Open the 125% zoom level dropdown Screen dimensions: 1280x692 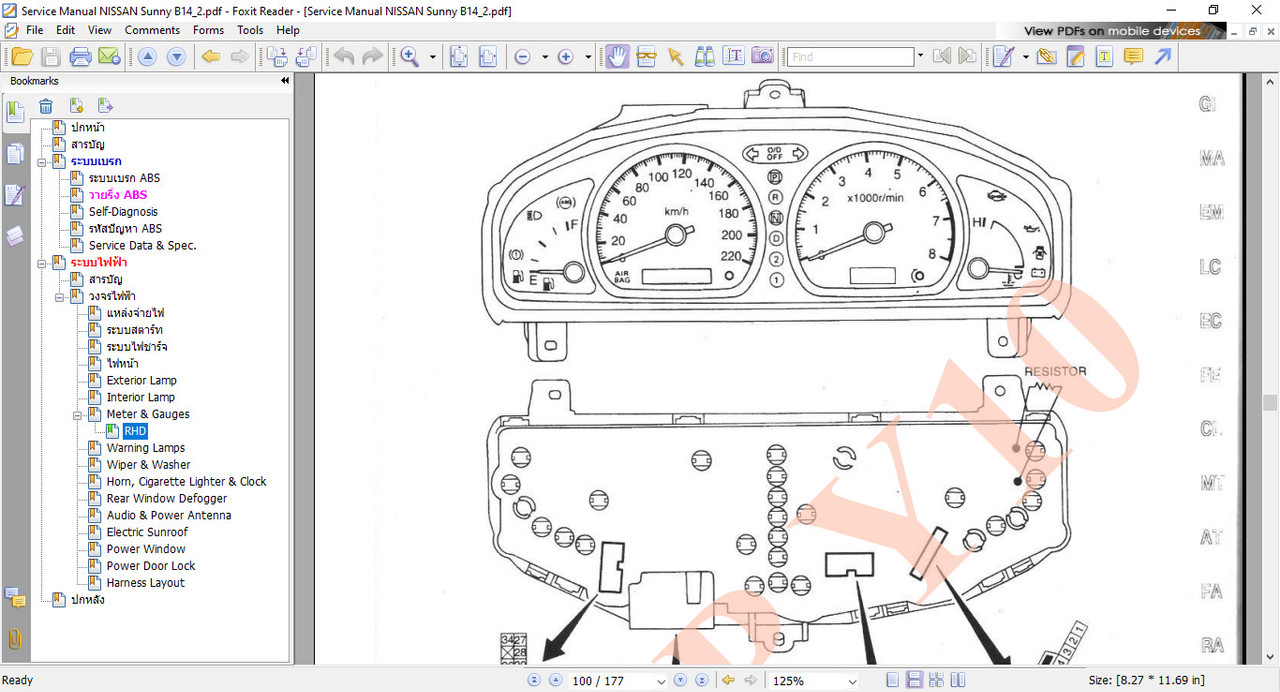point(853,681)
